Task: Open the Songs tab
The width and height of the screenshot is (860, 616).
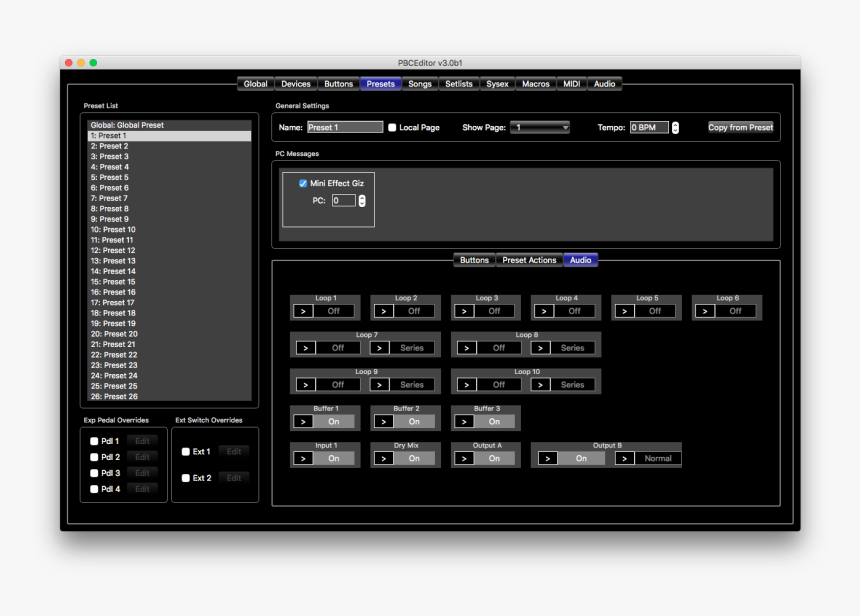Action: pos(420,84)
